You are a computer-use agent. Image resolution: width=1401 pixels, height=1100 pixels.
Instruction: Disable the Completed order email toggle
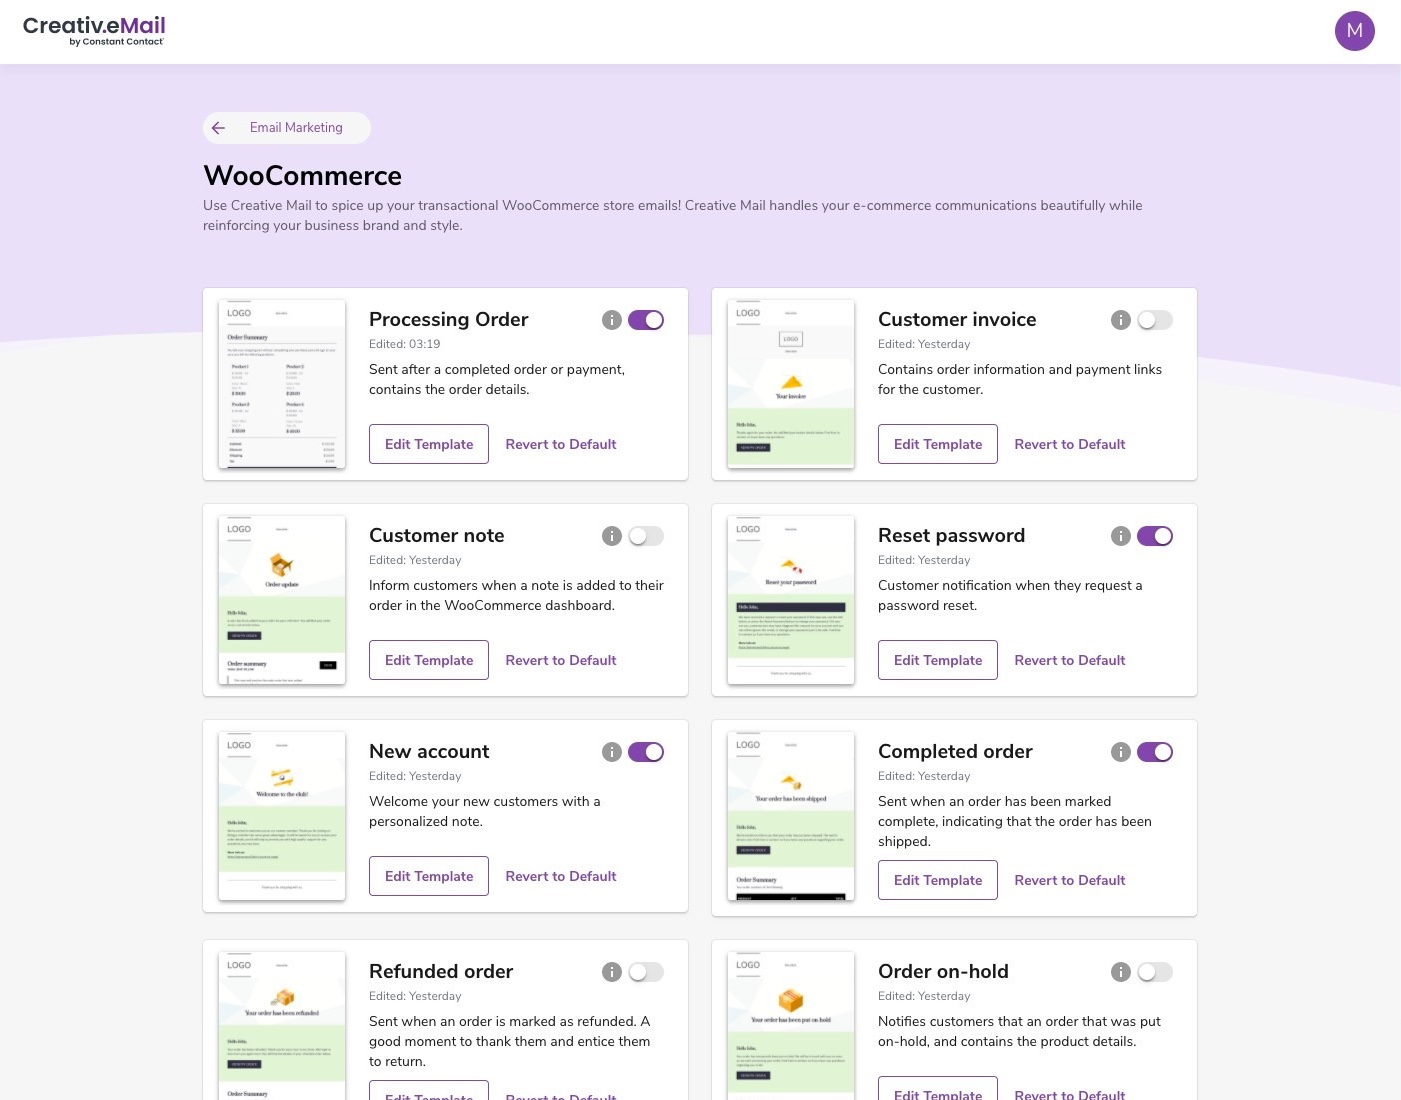[x=1155, y=752]
